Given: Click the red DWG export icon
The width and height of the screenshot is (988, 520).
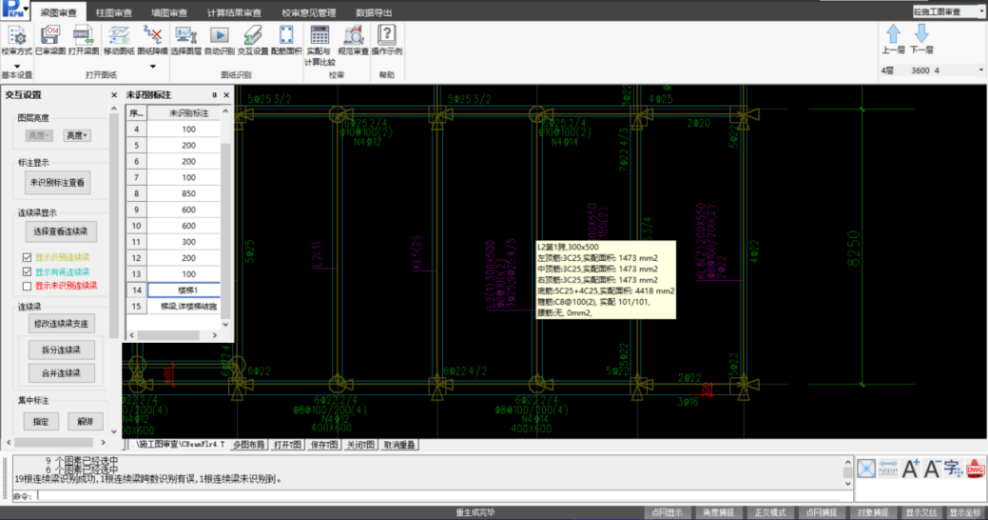Looking at the screenshot, I should (x=975, y=467).
